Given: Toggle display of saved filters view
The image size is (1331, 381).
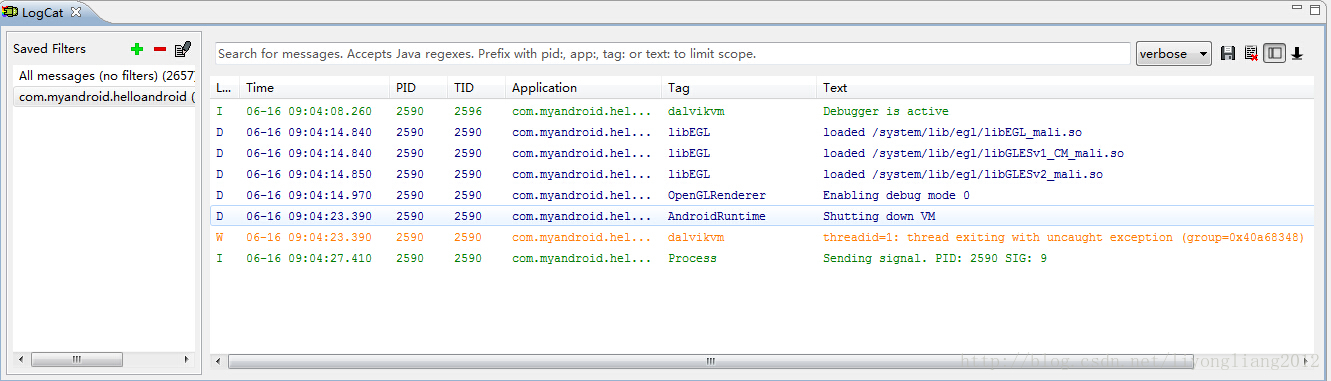Looking at the screenshot, I should (1274, 53).
